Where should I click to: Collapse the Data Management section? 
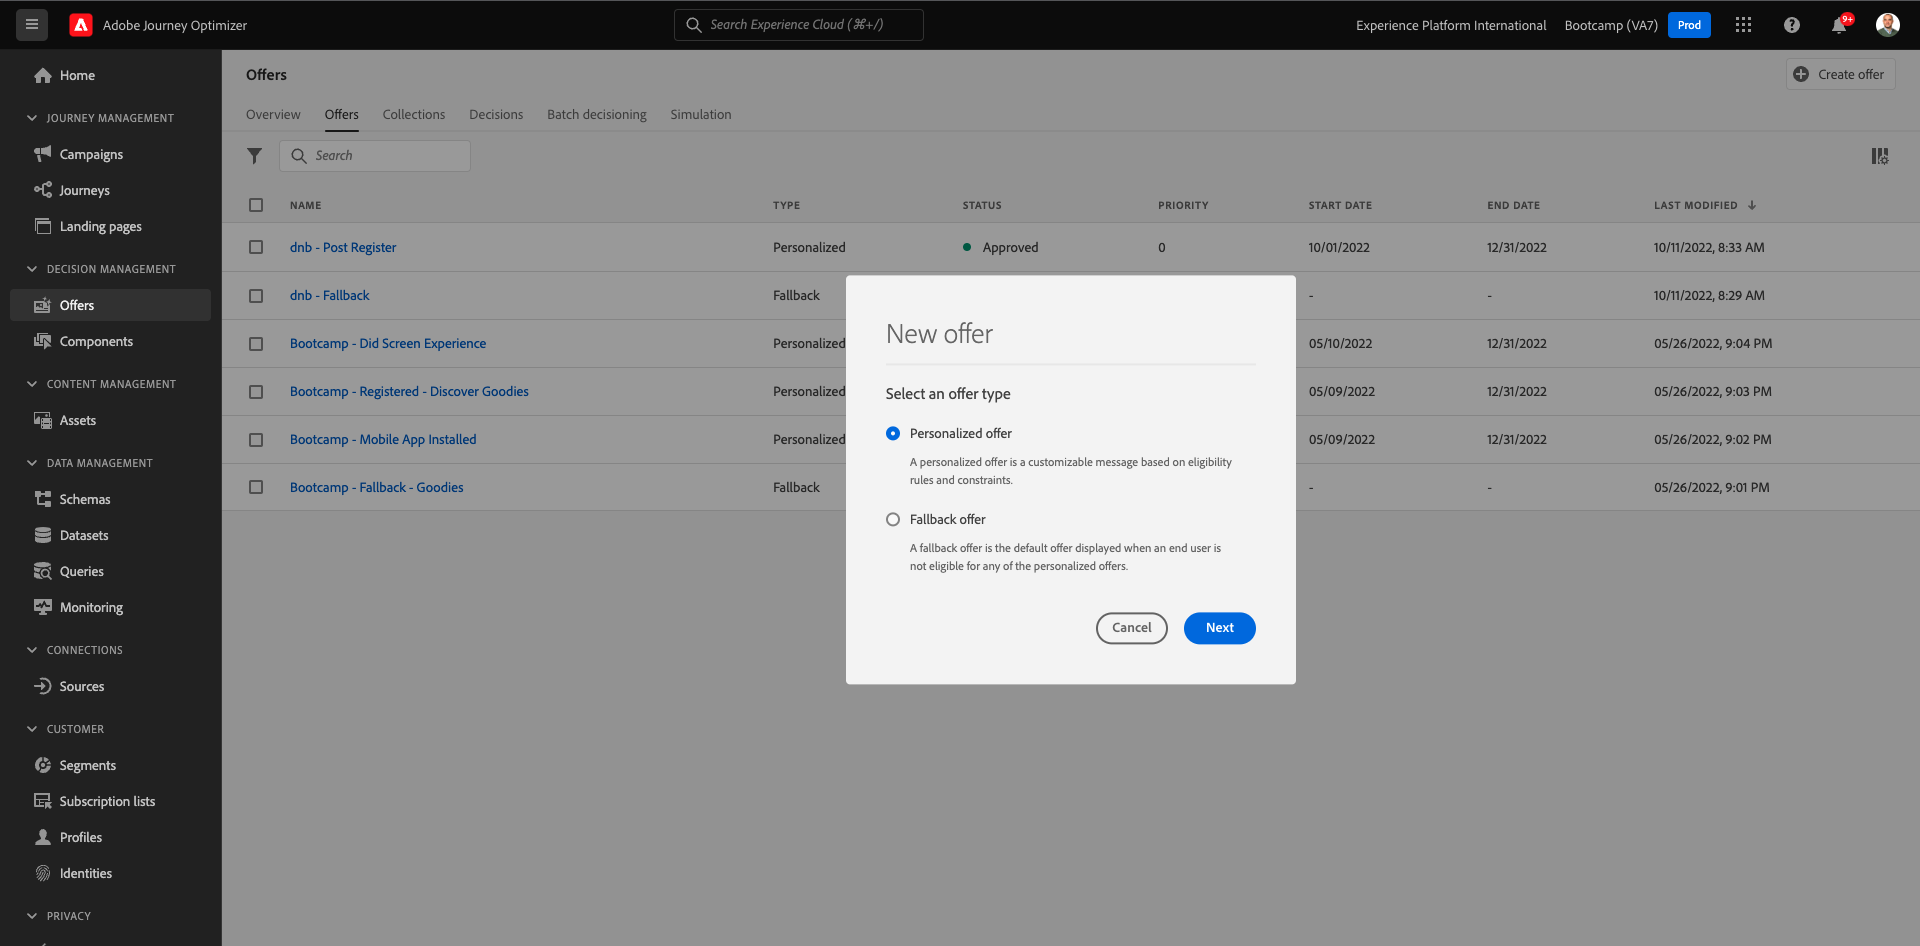32,463
